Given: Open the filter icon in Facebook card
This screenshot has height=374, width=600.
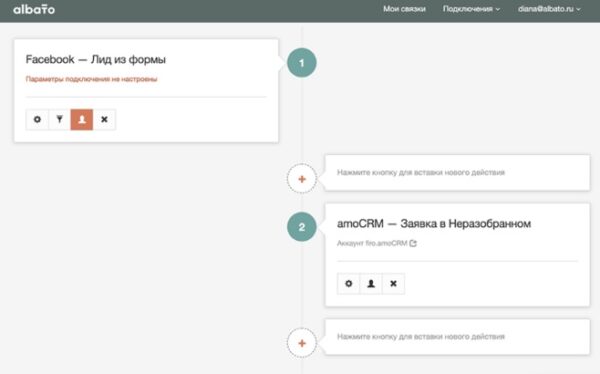Looking at the screenshot, I should [60, 119].
